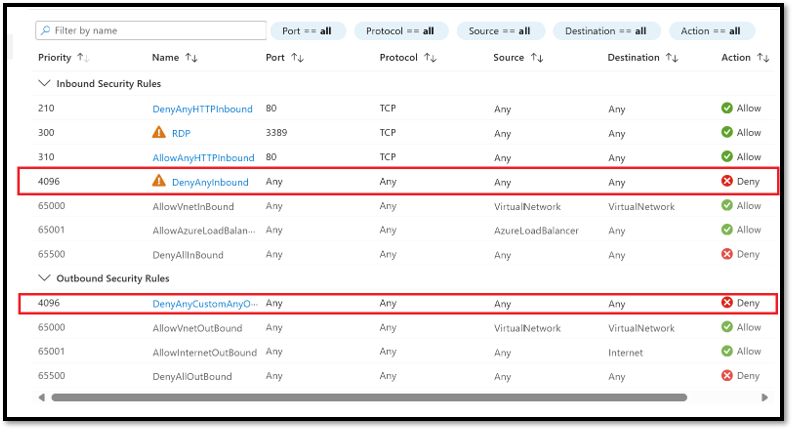
Task: Open the Destination == all filter
Action: point(606,31)
